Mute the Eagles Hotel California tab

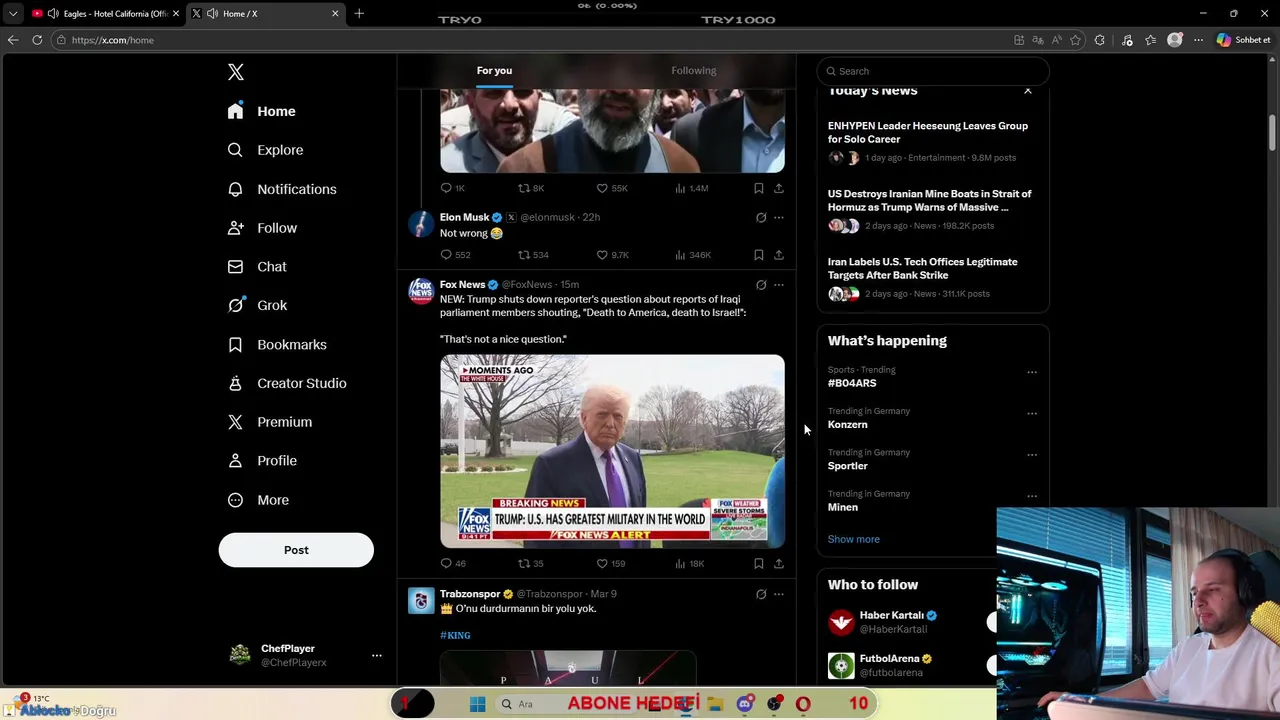53,14
